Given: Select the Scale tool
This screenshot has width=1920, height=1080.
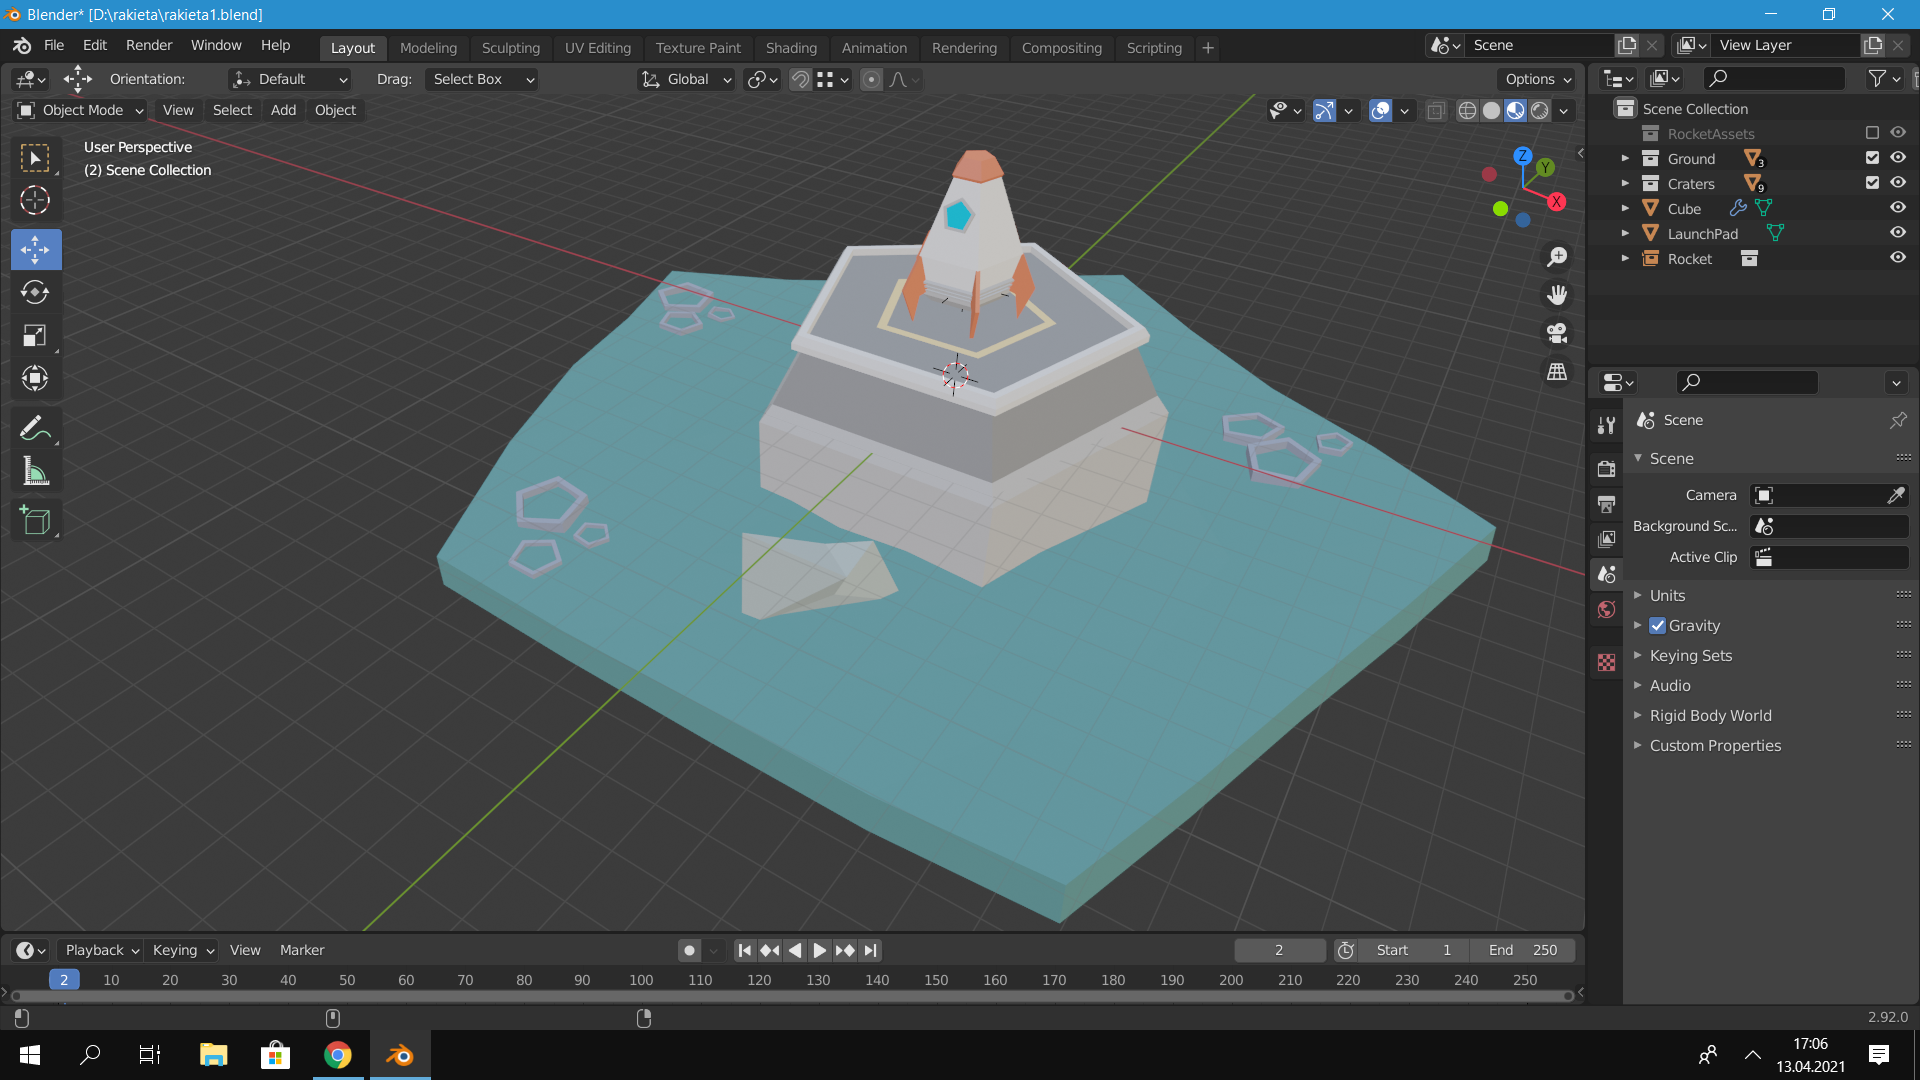Looking at the screenshot, I should click(x=35, y=335).
